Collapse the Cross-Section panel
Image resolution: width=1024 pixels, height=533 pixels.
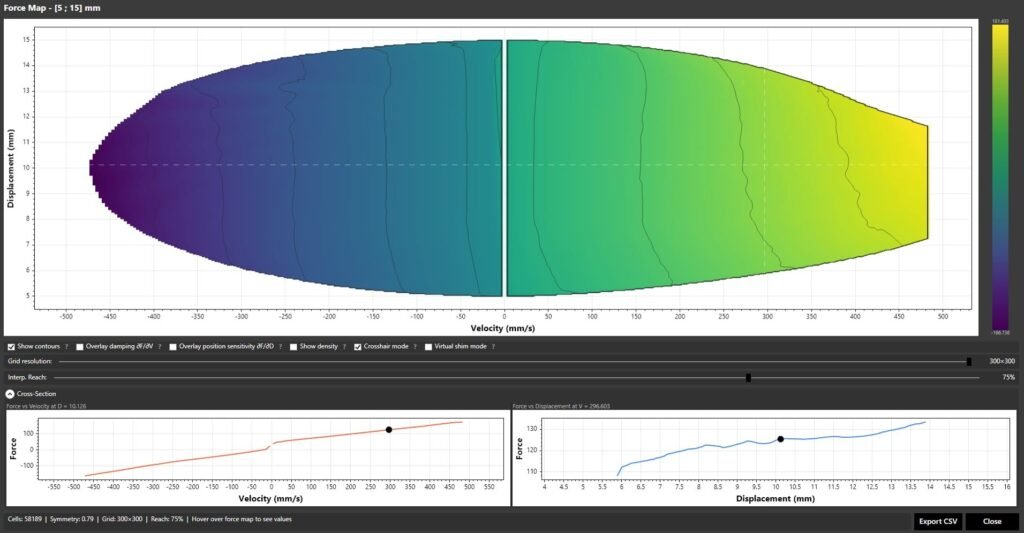pyautogui.click(x=10, y=394)
